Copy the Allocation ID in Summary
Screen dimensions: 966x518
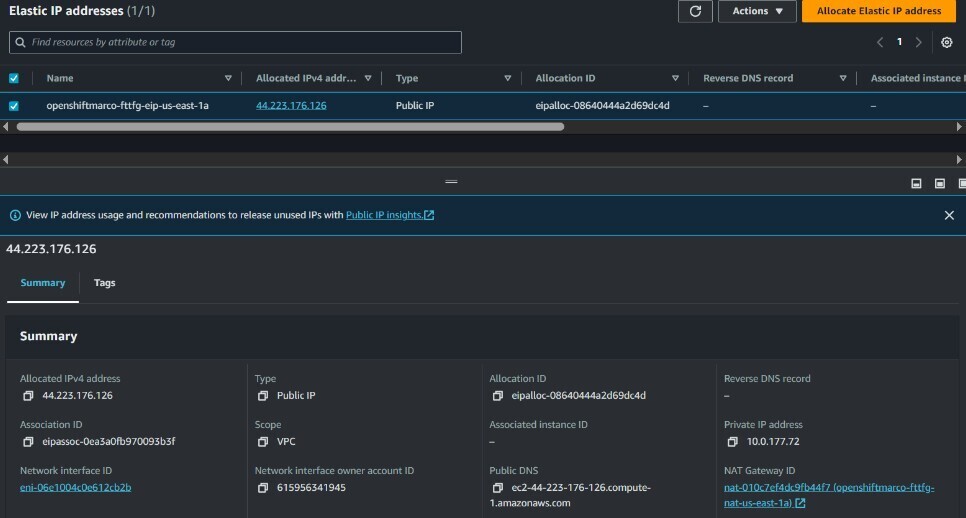click(497, 396)
